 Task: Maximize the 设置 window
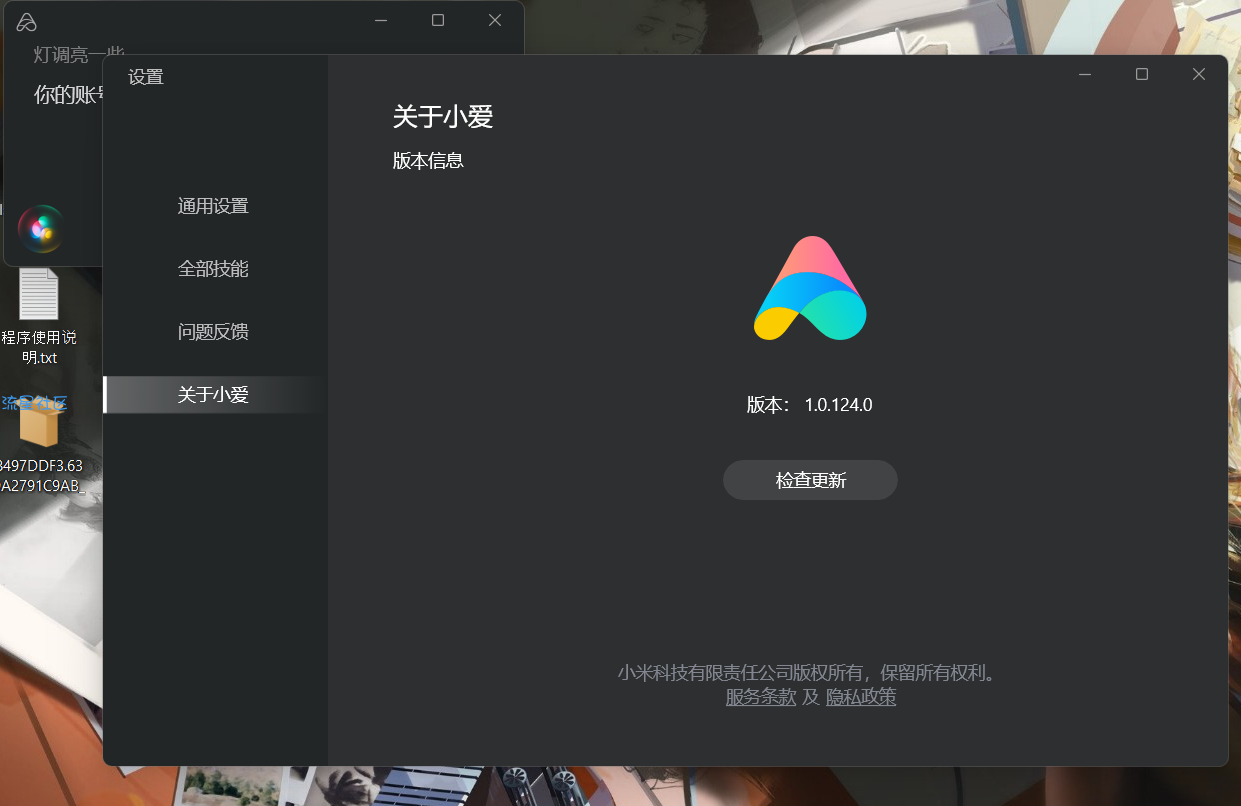tap(1142, 74)
